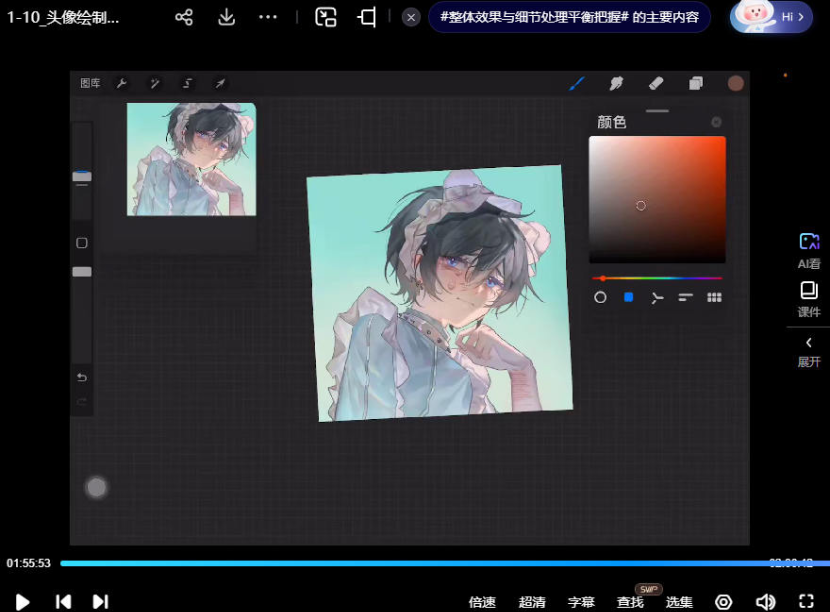Screen dimensions: 830x612
Task: Open the Actions wrench menu
Action: pyautogui.click(x=121, y=83)
